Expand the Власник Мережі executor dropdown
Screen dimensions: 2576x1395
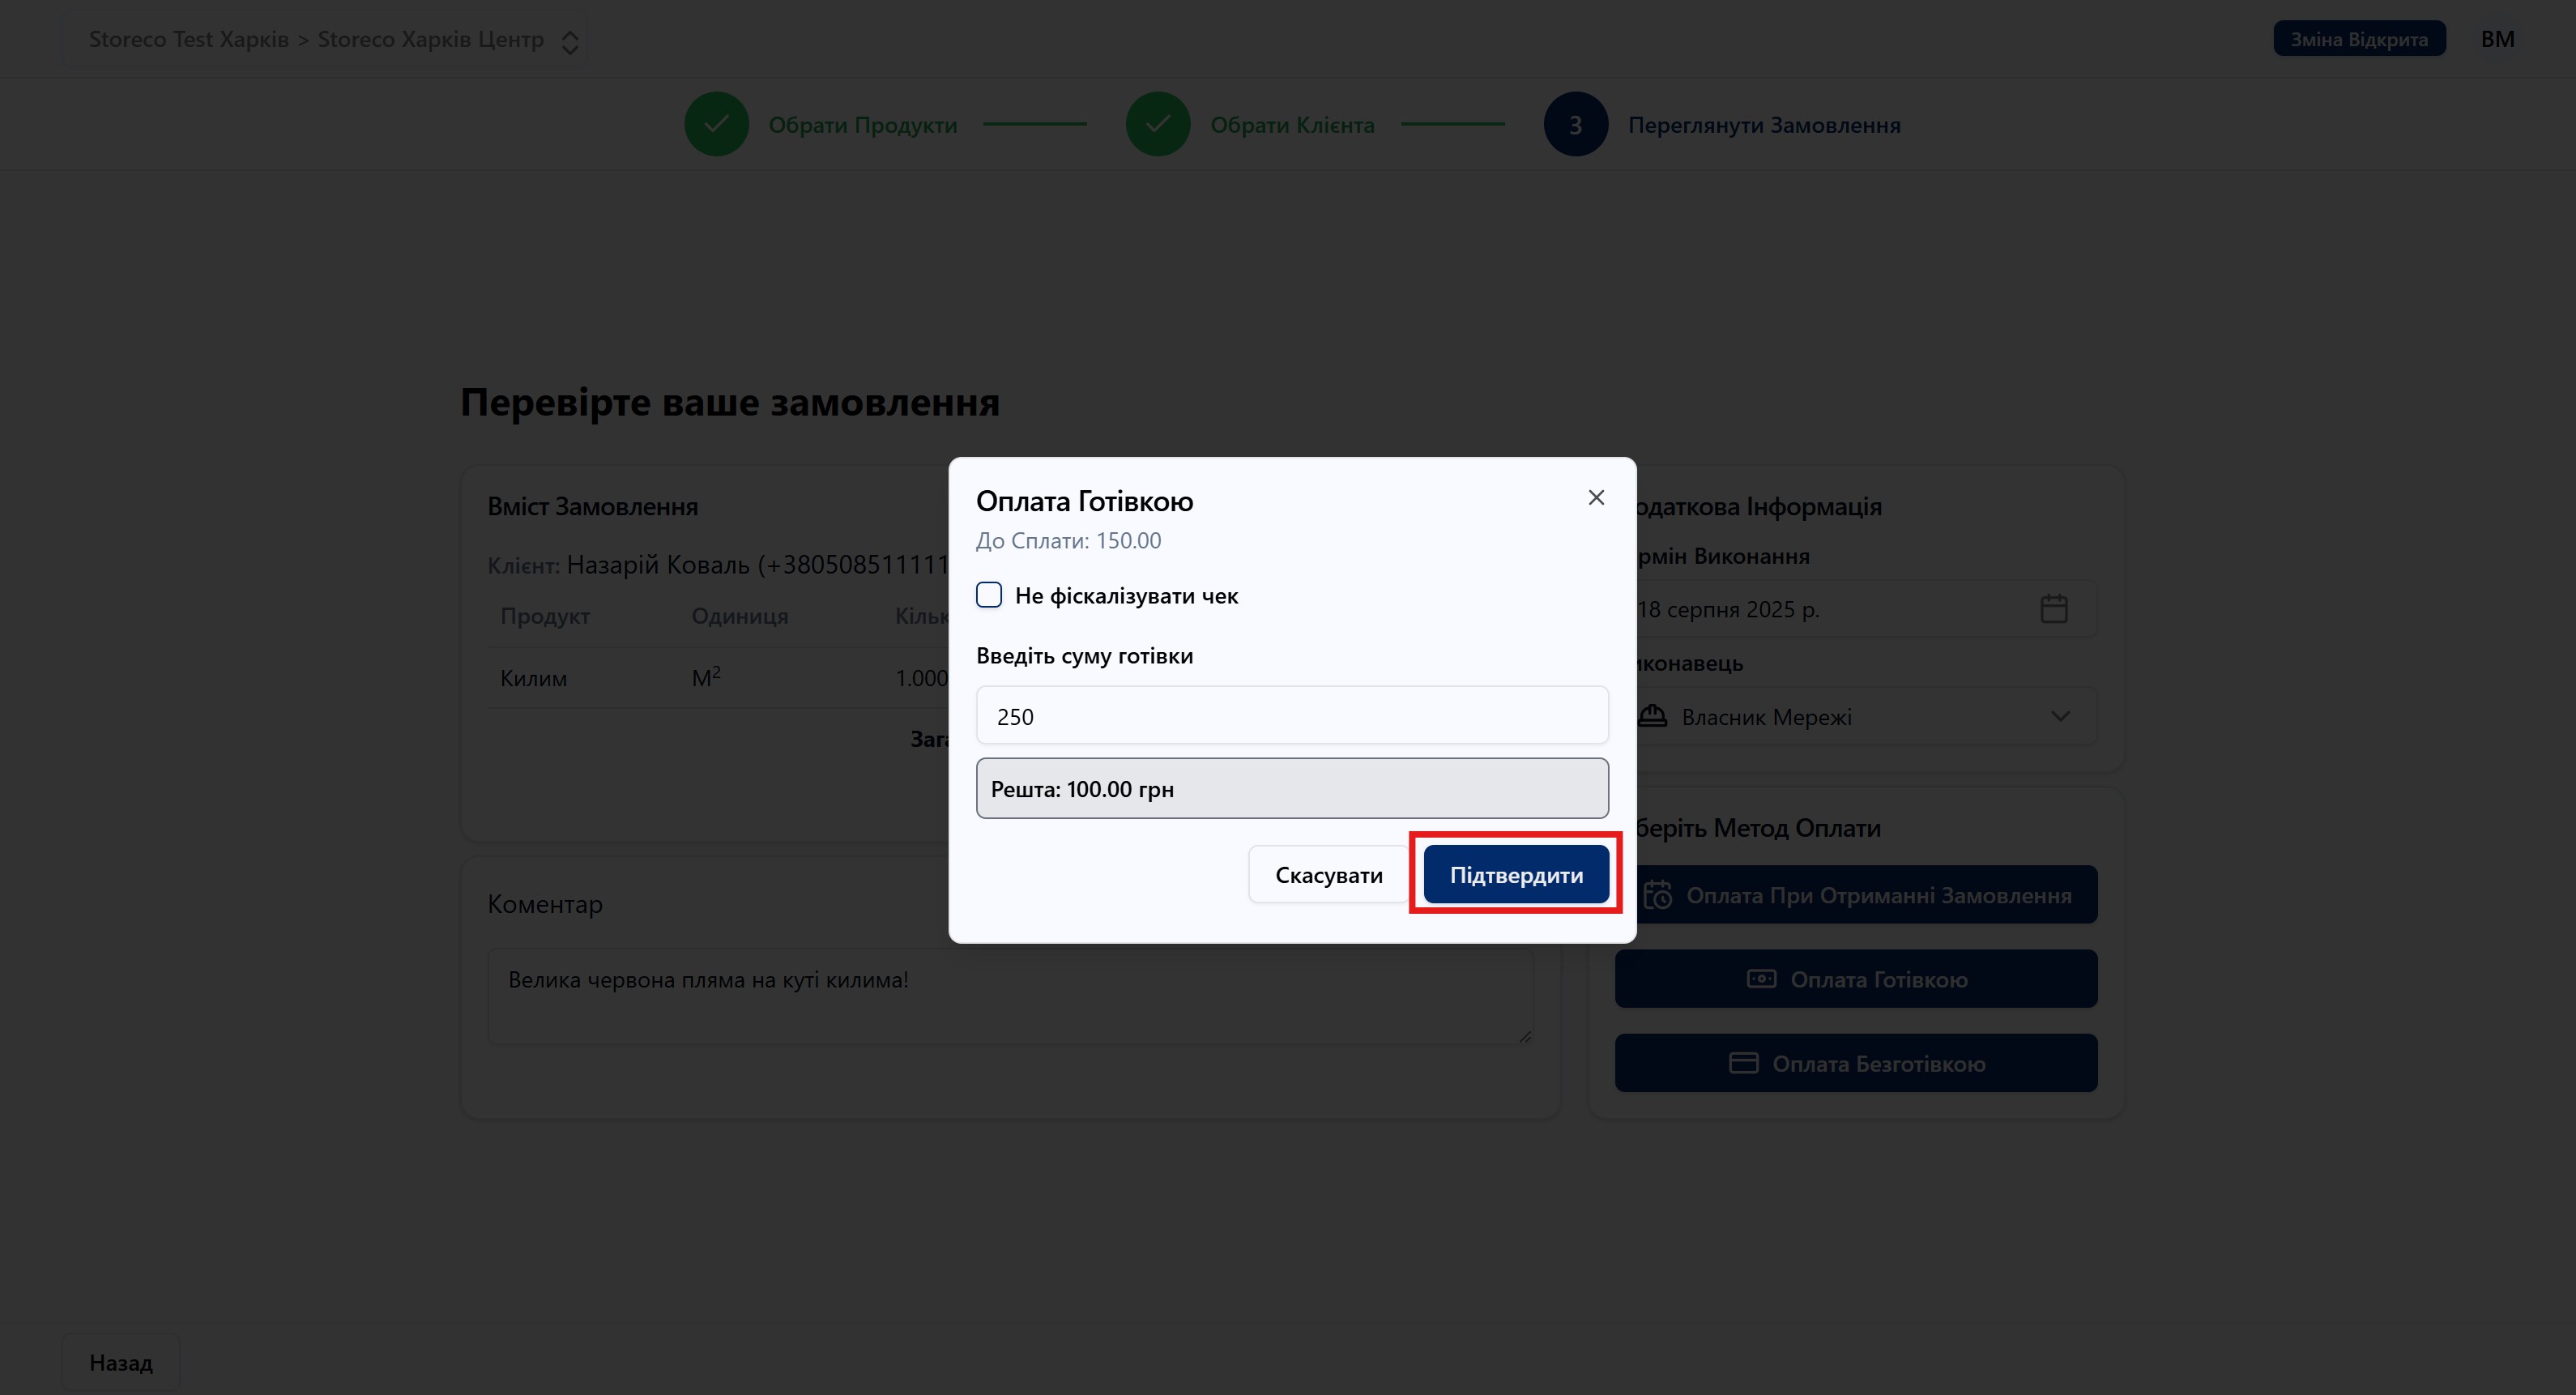point(2060,716)
